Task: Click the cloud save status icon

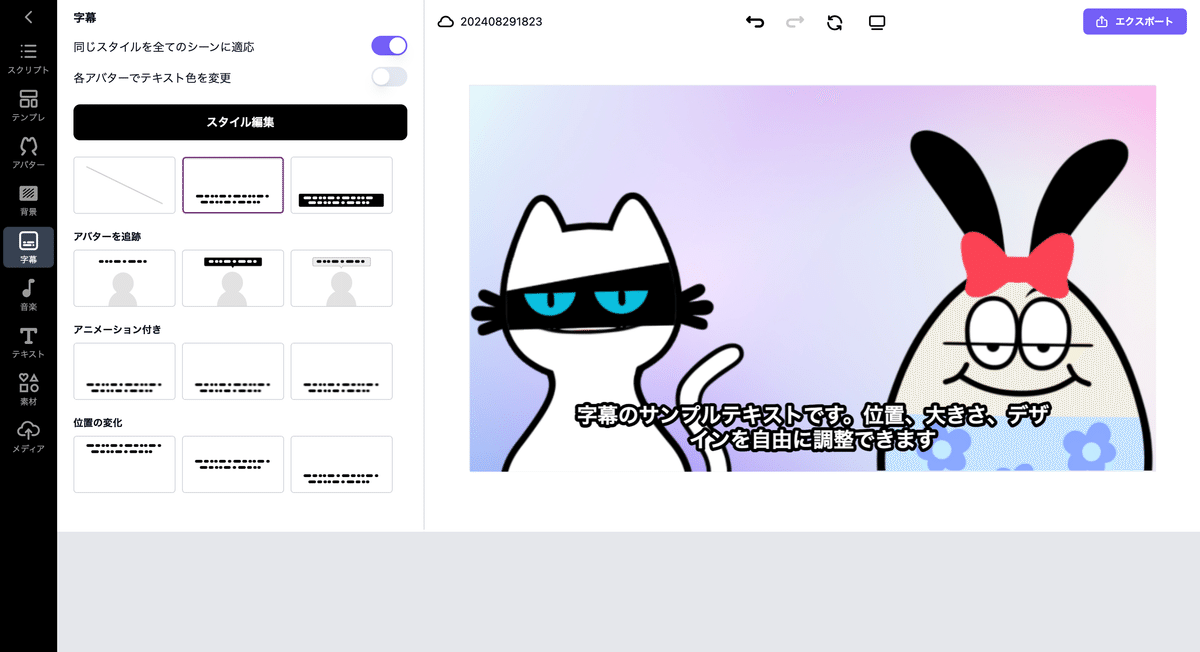Action: [446, 21]
